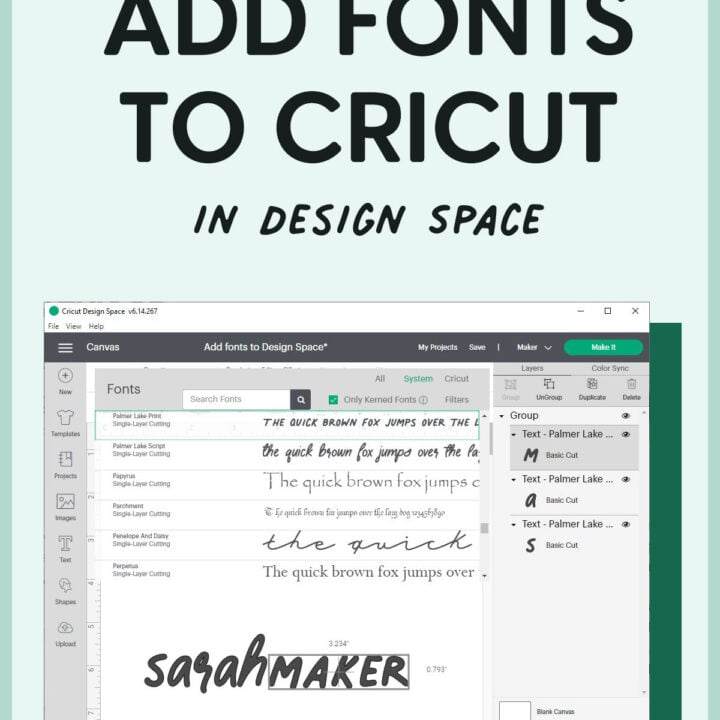The height and width of the screenshot is (720, 720).
Task: Switch to System fonts tab
Action: click(418, 379)
